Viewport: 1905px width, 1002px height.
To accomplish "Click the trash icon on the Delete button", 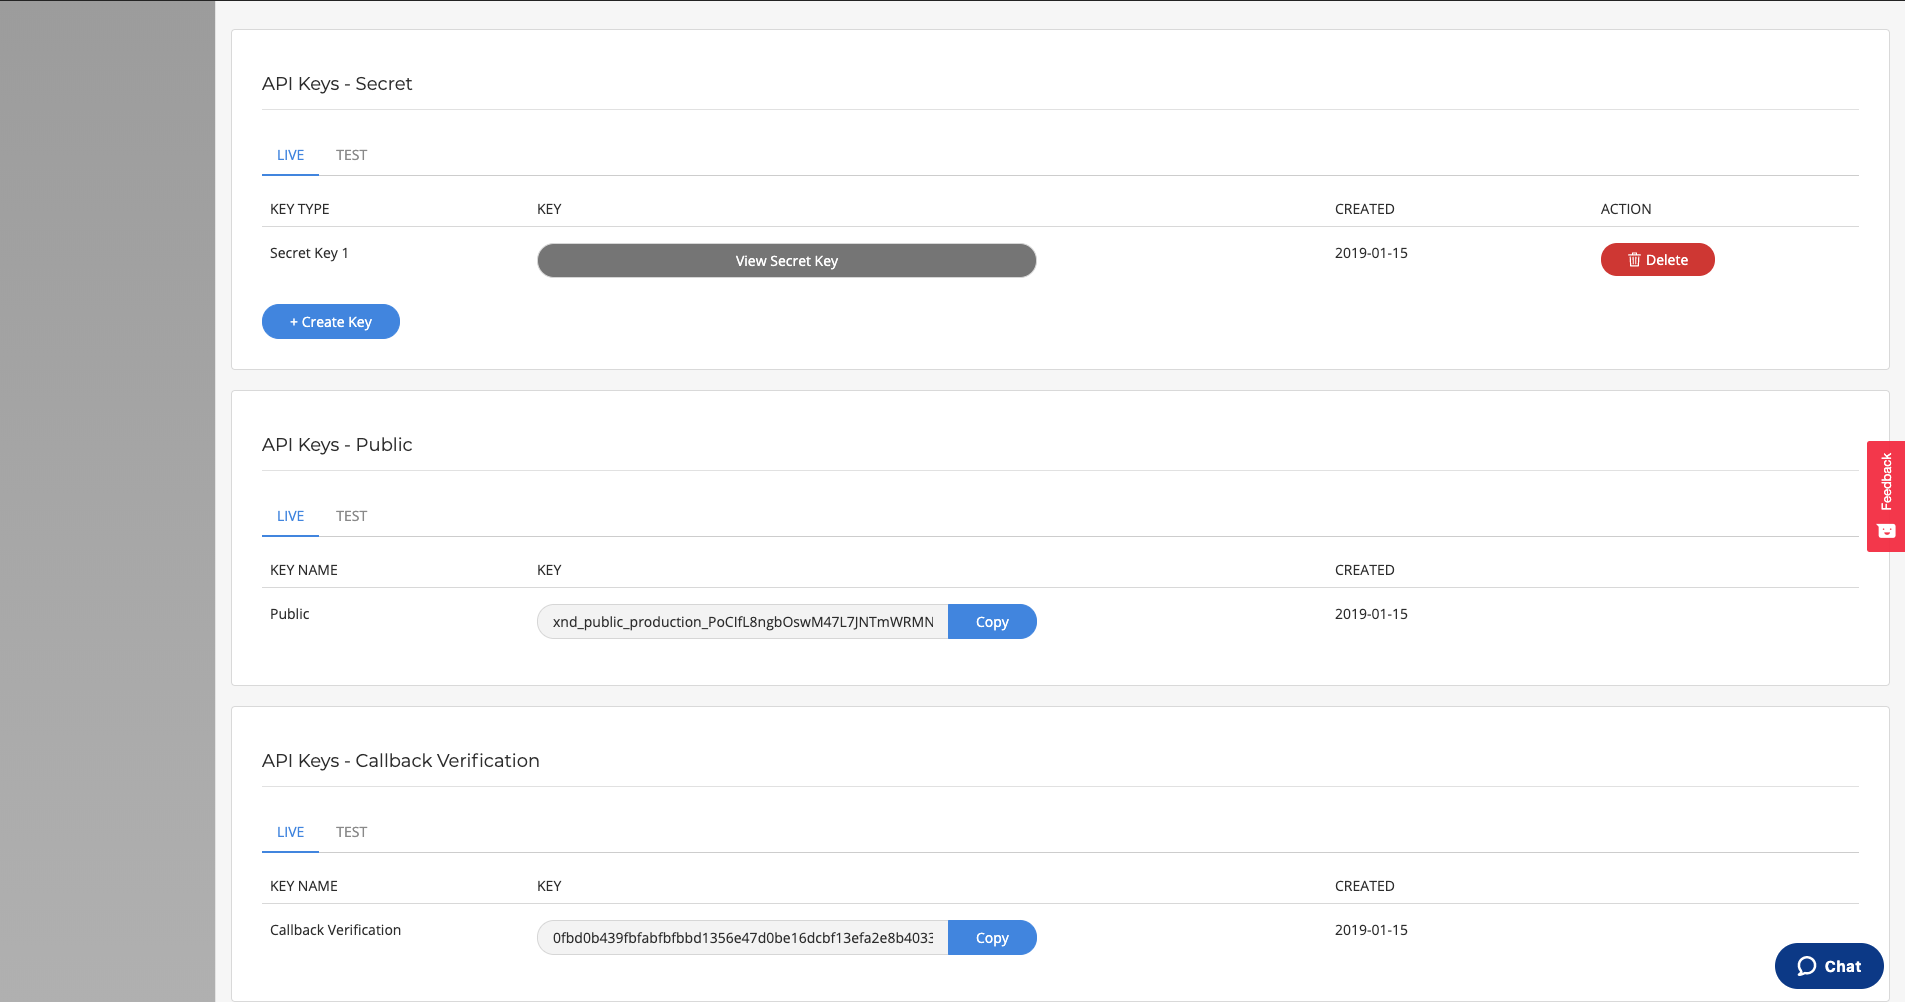I will click(1634, 260).
